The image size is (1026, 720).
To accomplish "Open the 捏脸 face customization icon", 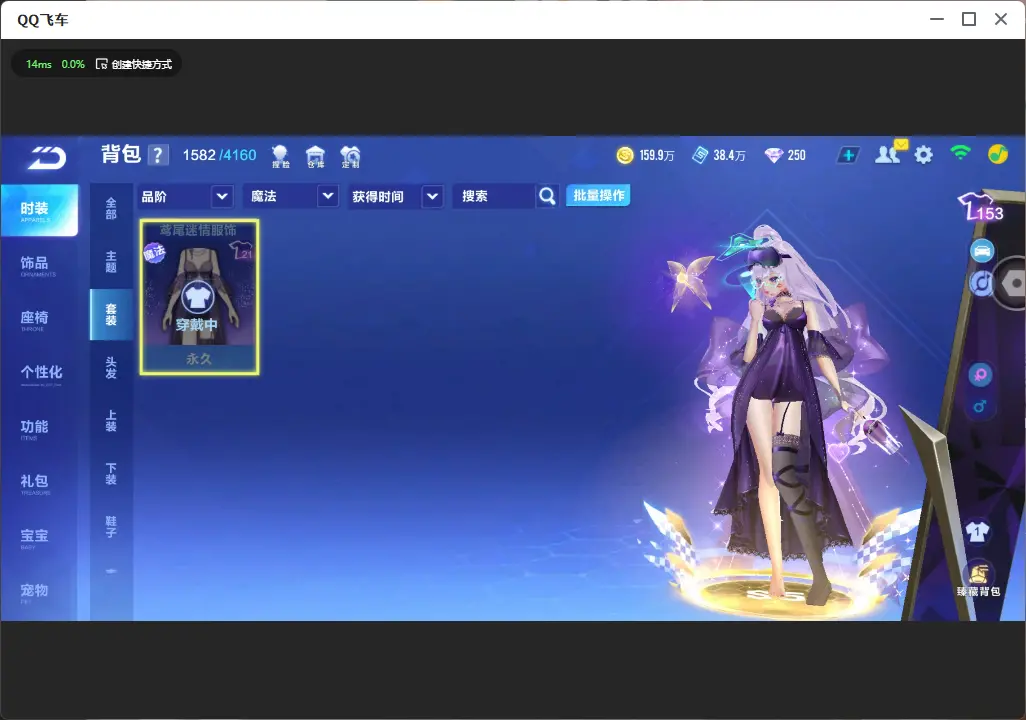I will 280,156.
